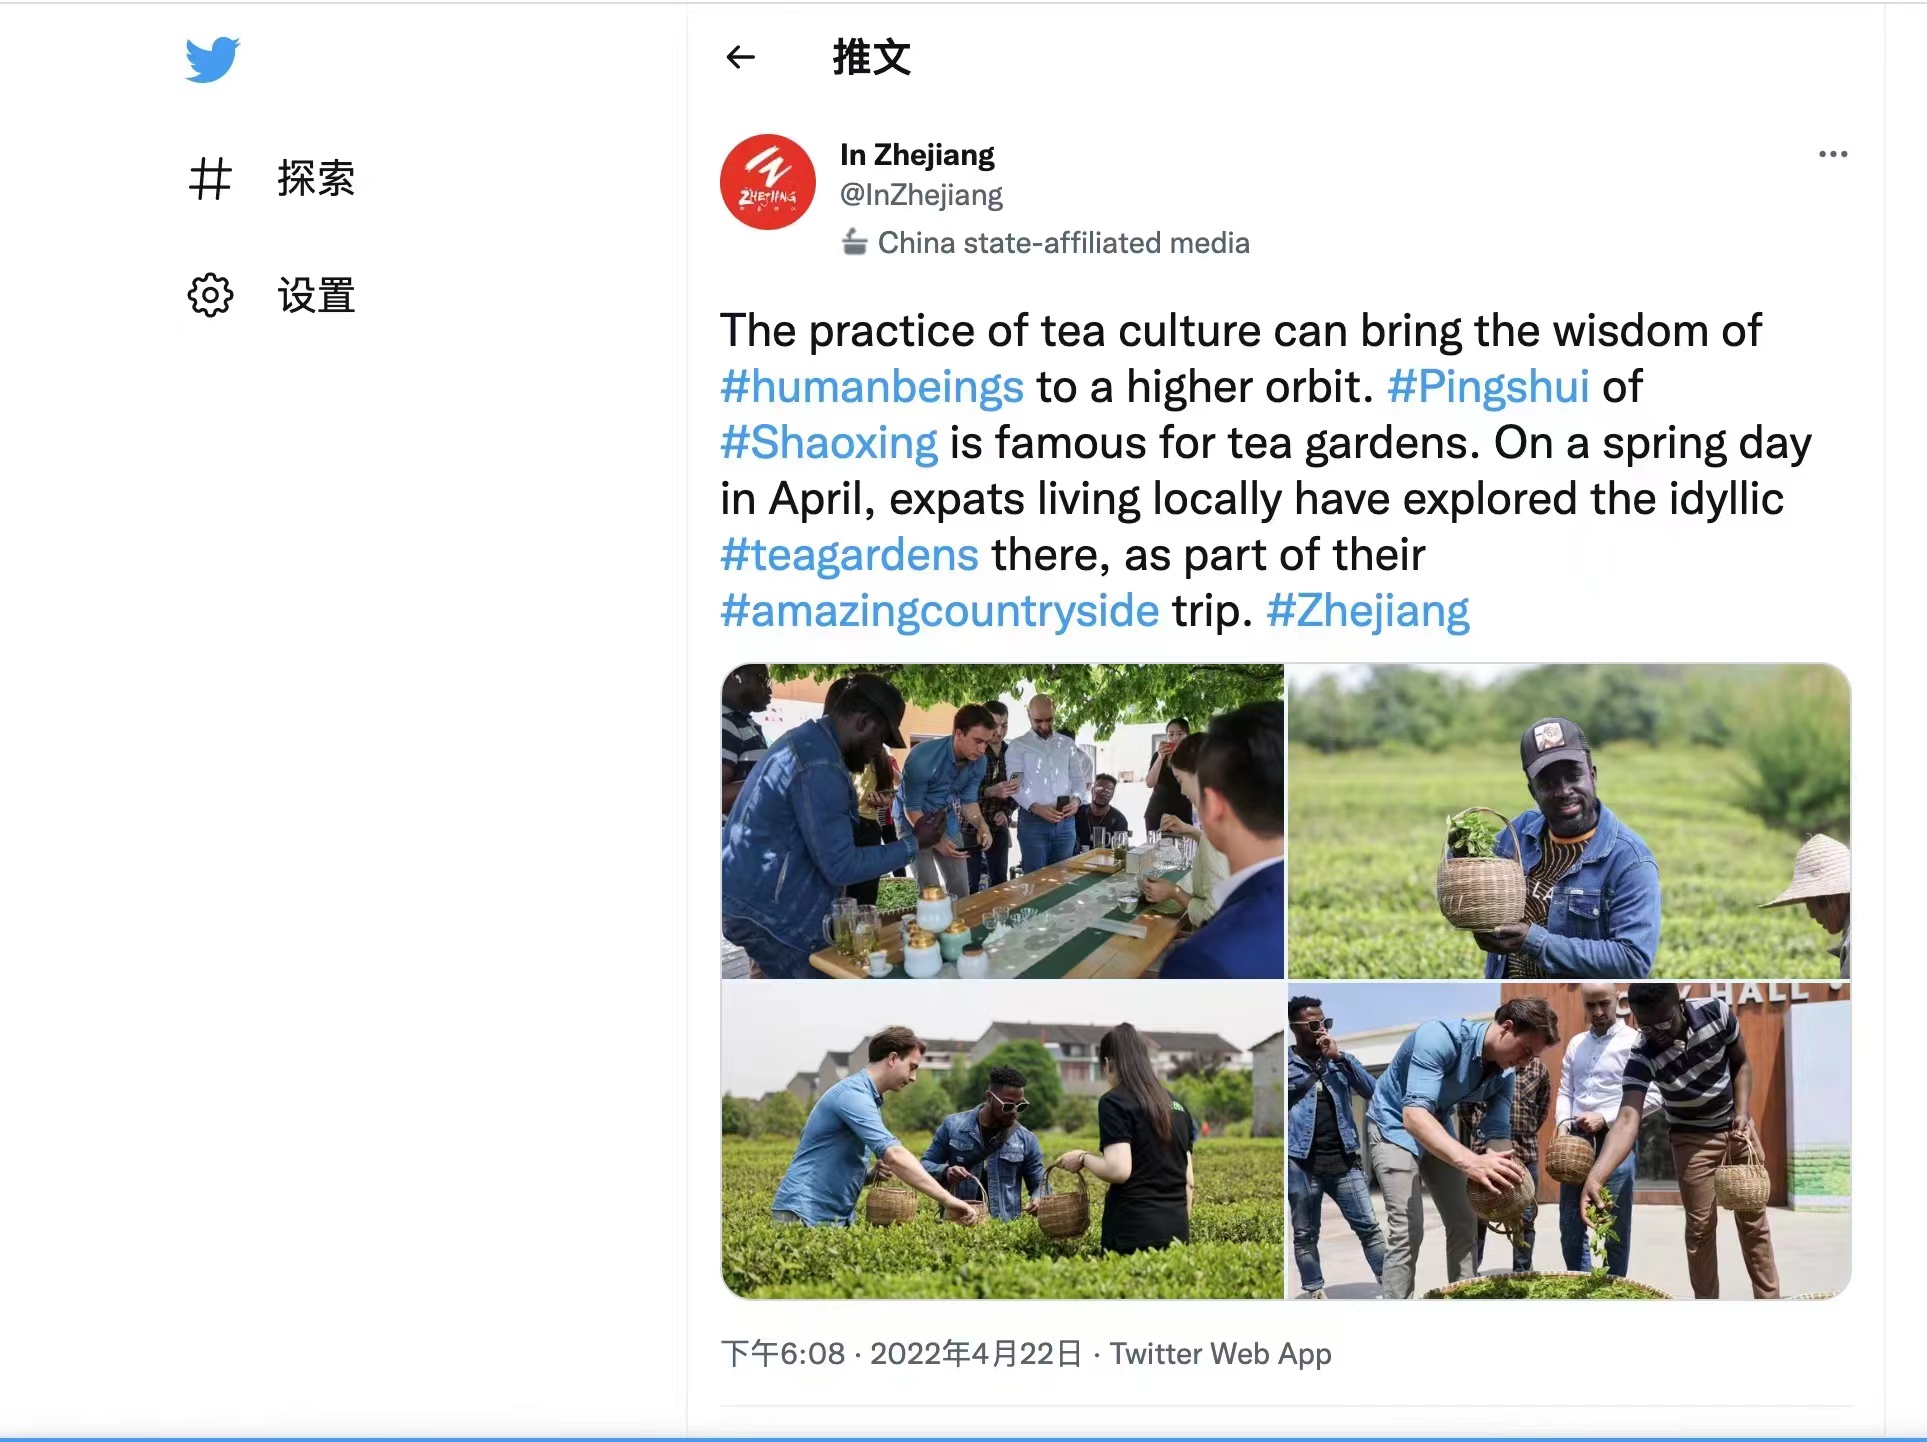The height and width of the screenshot is (1442, 1927).
Task: Open the #humanbeings hashtag link
Action: pos(872,387)
